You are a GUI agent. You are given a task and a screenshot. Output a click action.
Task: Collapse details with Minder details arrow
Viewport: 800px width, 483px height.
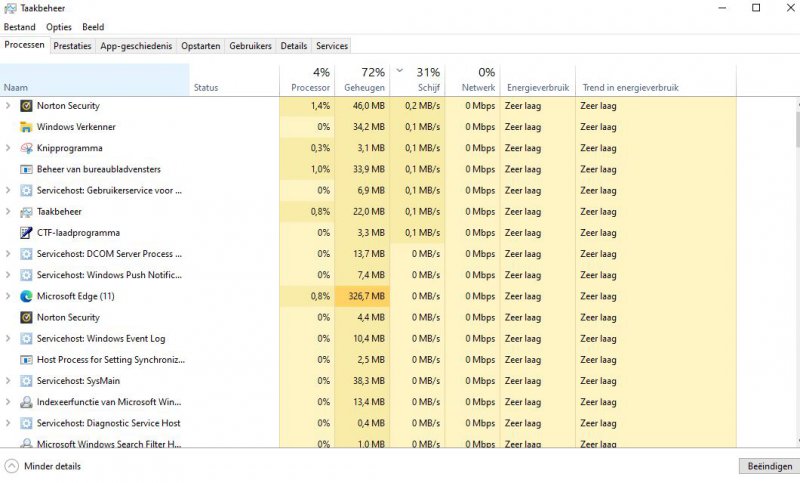(x=11, y=466)
